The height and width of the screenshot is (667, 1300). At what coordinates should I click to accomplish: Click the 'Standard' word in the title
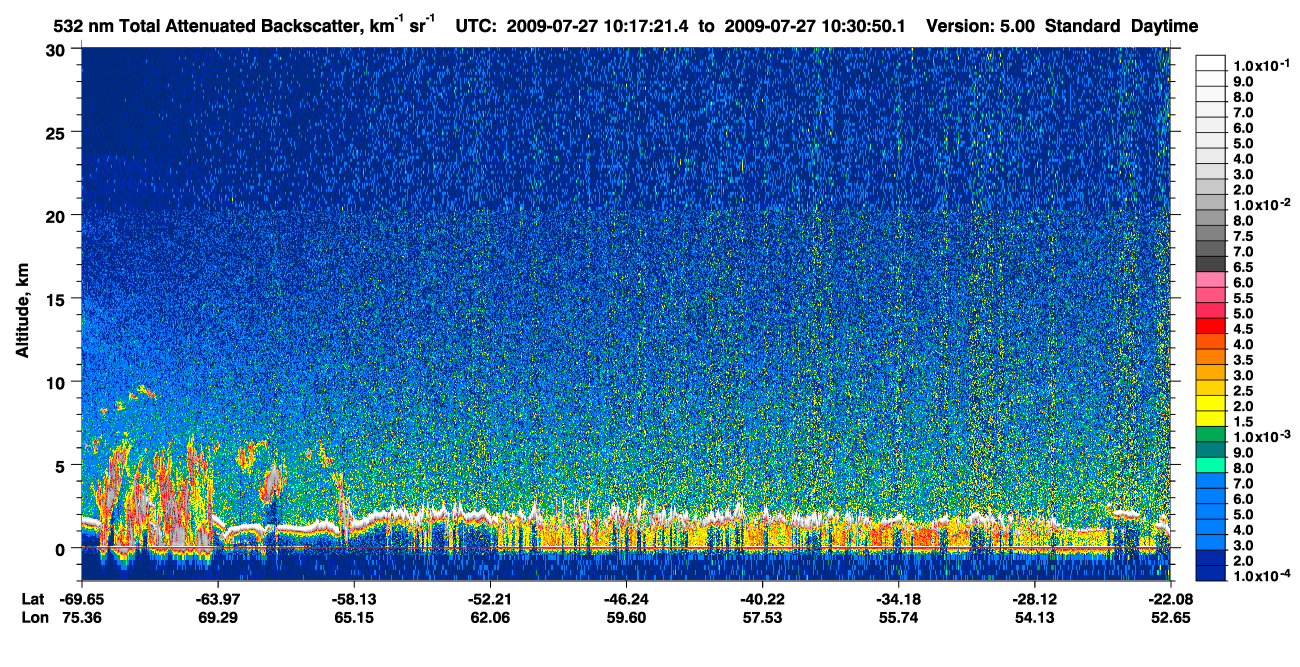(1080, 26)
